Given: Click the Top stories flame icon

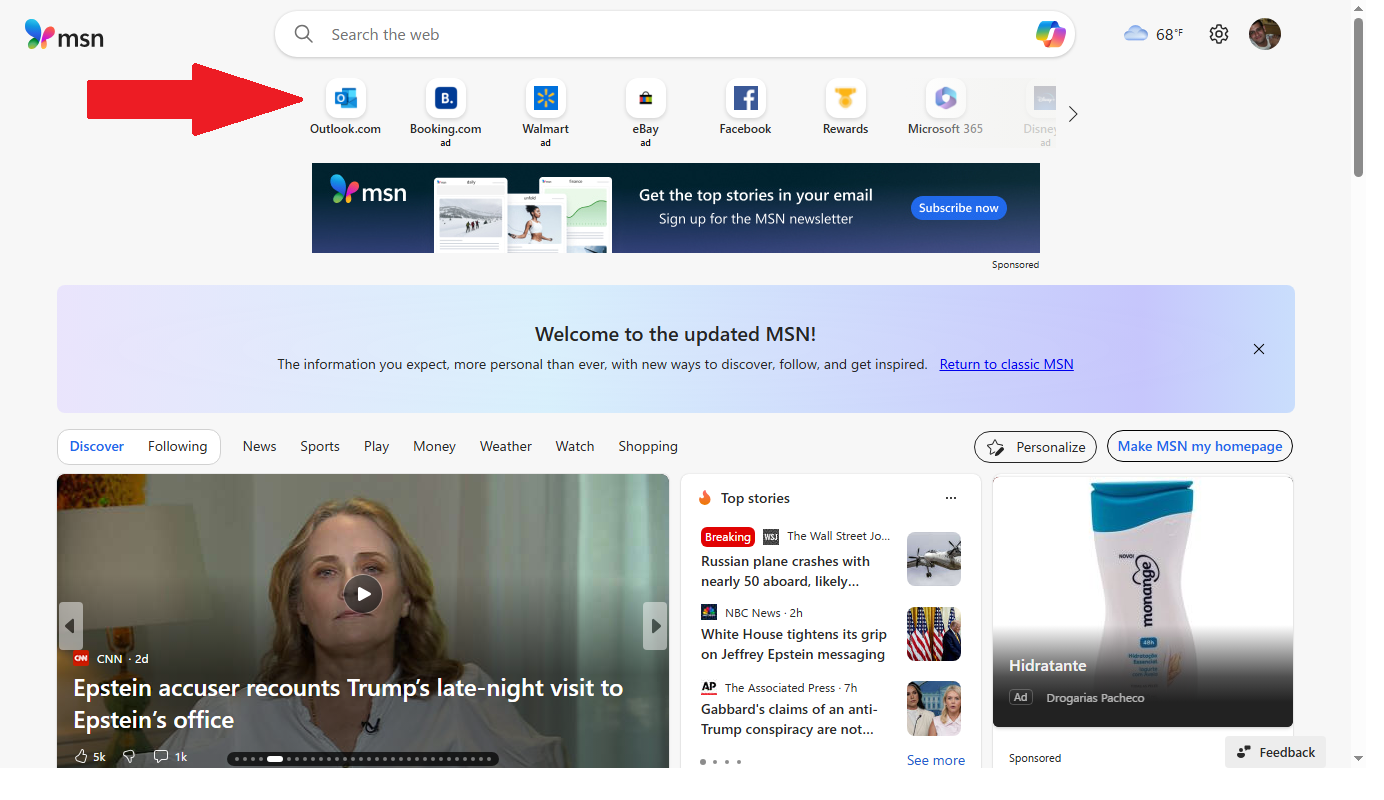Looking at the screenshot, I should pos(705,498).
